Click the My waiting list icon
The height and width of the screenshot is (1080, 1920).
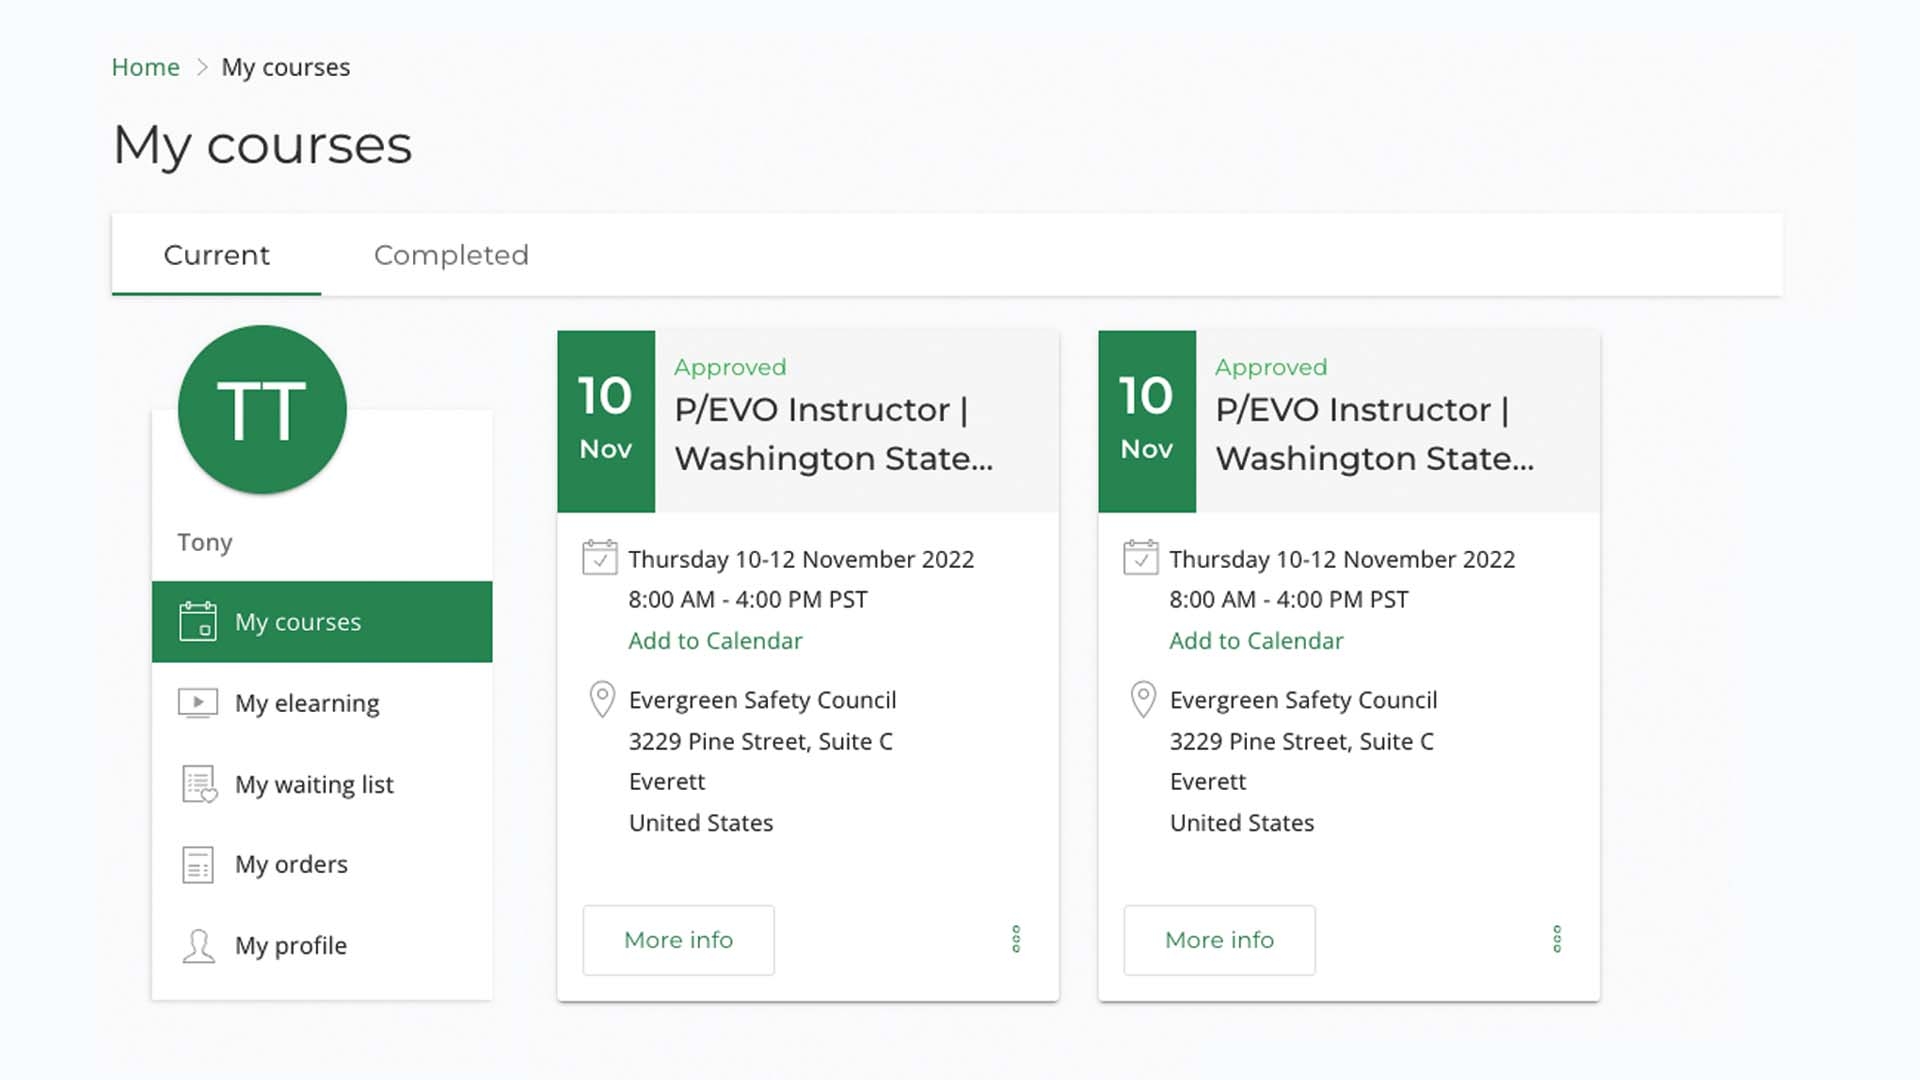(199, 784)
